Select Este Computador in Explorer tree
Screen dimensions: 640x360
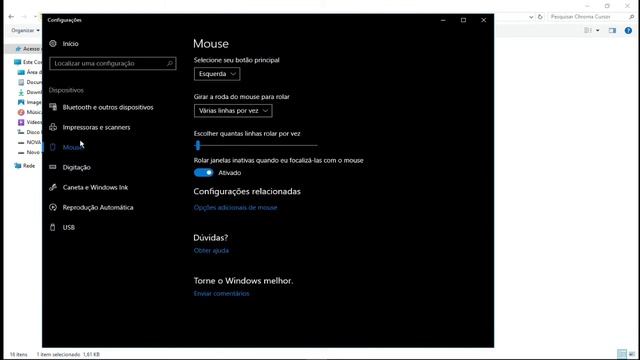coord(28,62)
